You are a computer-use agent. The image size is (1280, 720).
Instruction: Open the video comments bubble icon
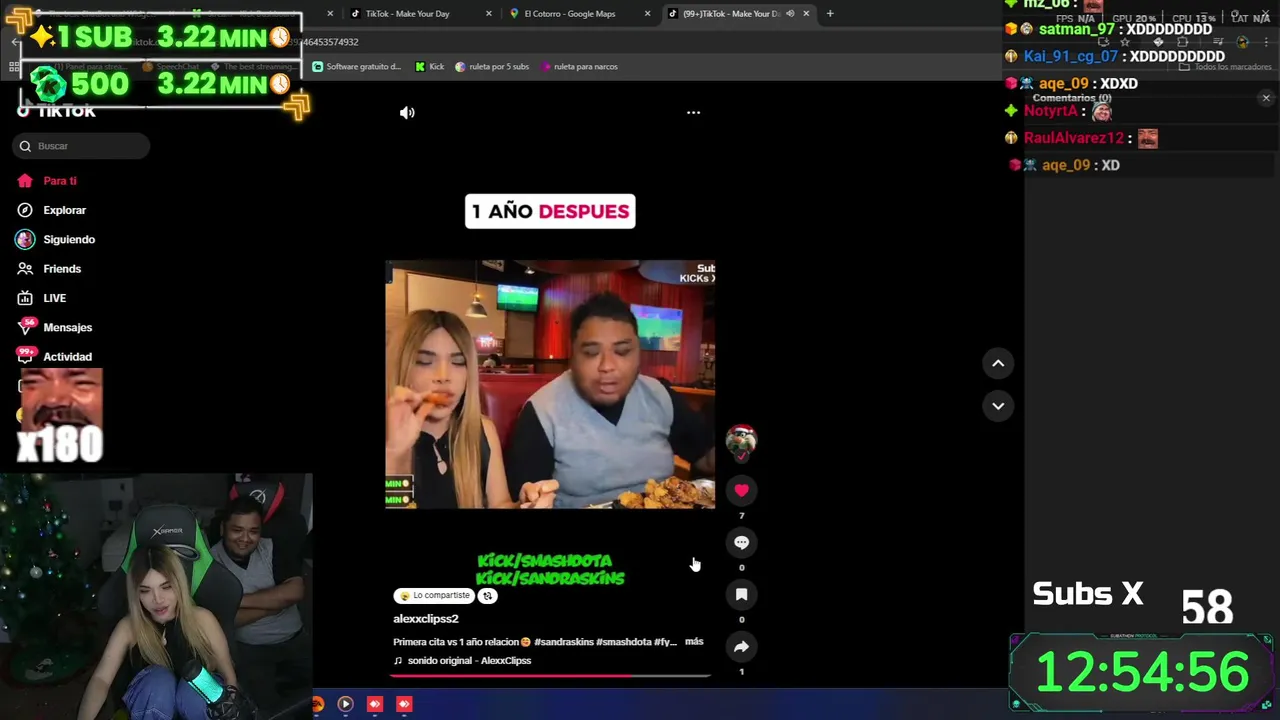click(x=741, y=542)
